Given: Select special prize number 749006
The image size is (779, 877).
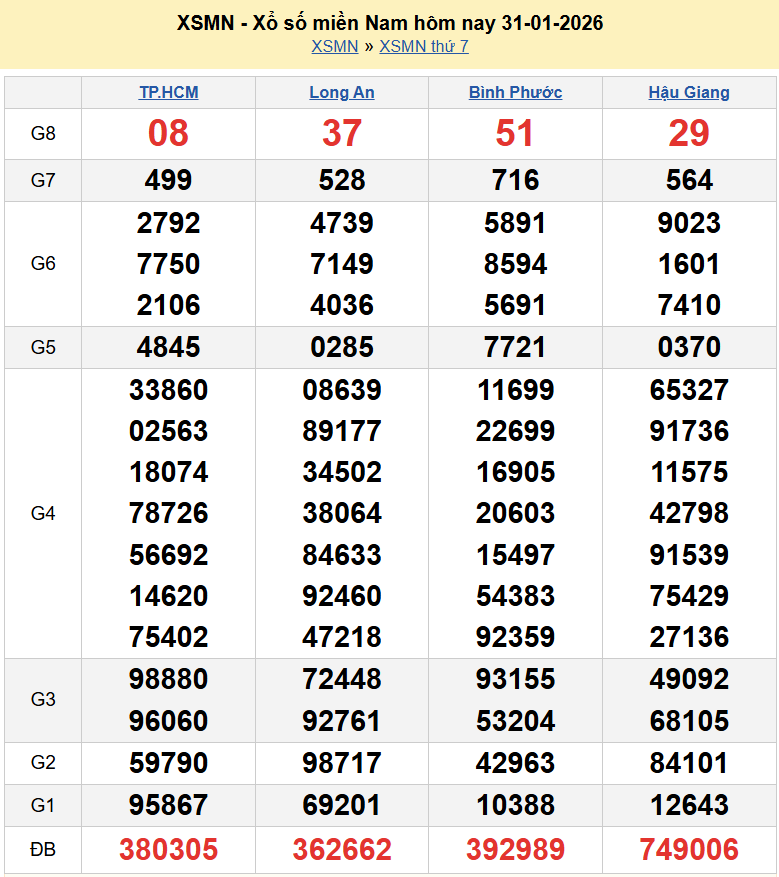Looking at the screenshot, I should [x=689, y=850].
